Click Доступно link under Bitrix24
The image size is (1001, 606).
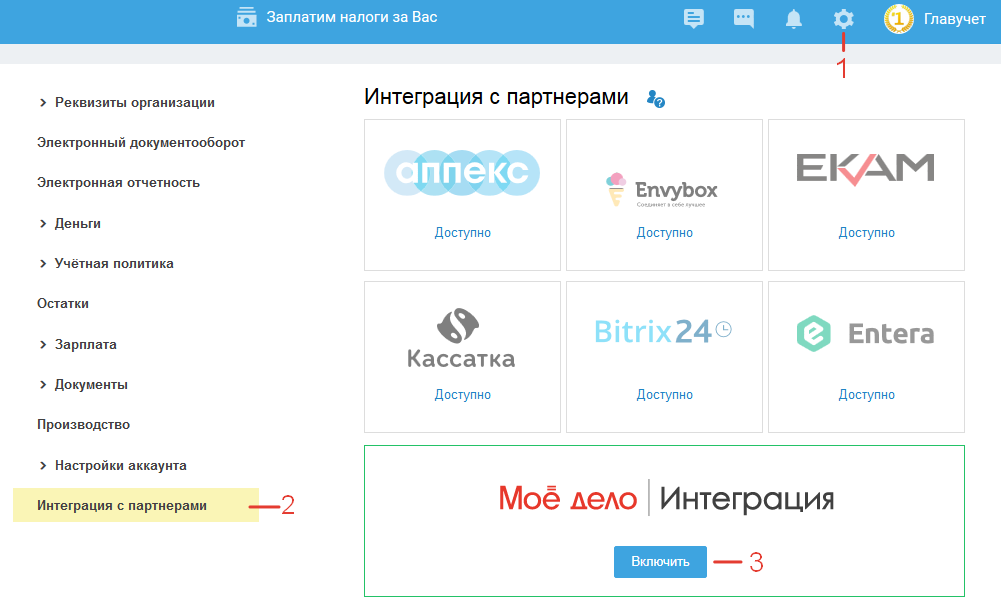pos(664,395)
